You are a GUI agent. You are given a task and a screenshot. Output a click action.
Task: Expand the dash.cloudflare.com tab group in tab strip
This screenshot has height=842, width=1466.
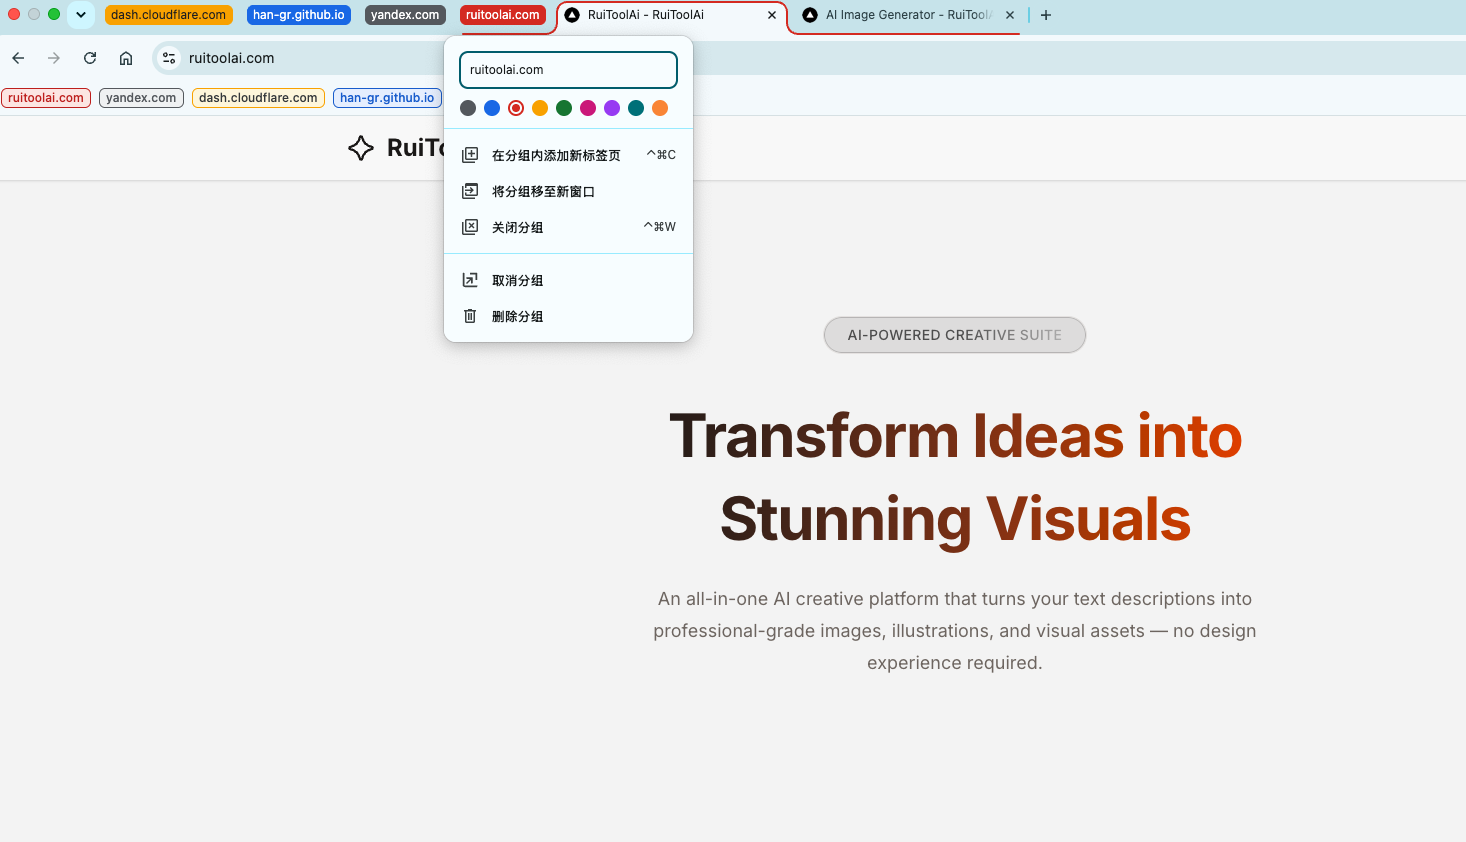(x=169, y=15)
